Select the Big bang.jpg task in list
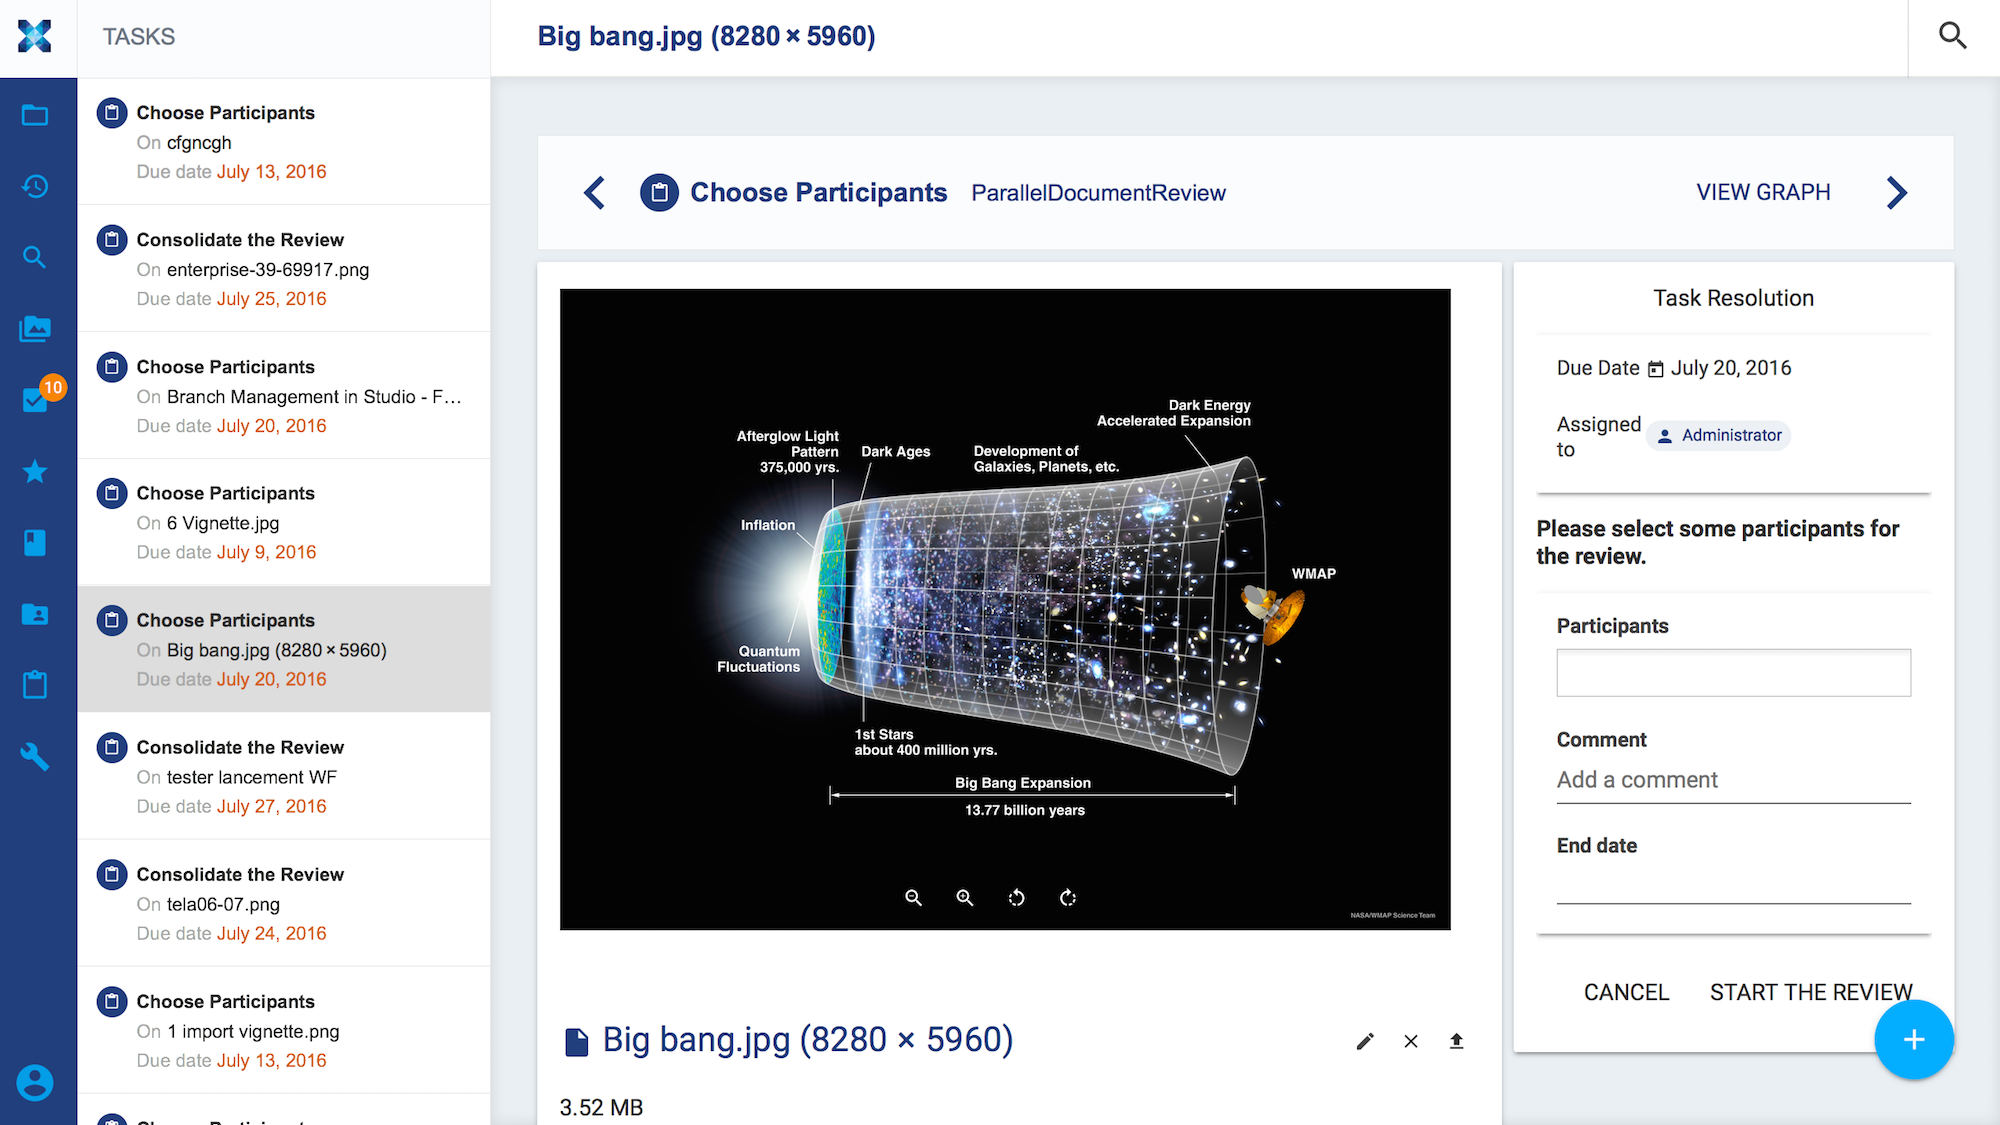Viewport: 2000px width, 1125px height. 284,649
